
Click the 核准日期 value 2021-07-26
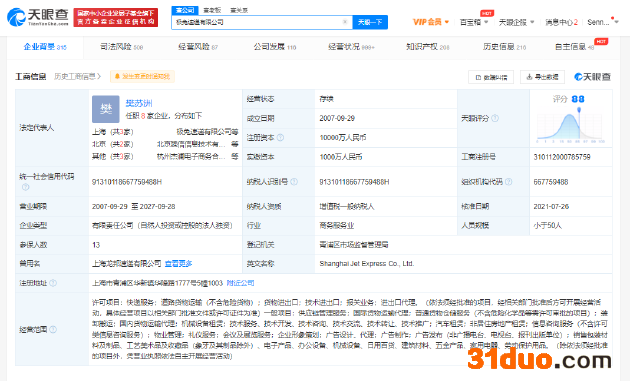click(x=551, y=206)
